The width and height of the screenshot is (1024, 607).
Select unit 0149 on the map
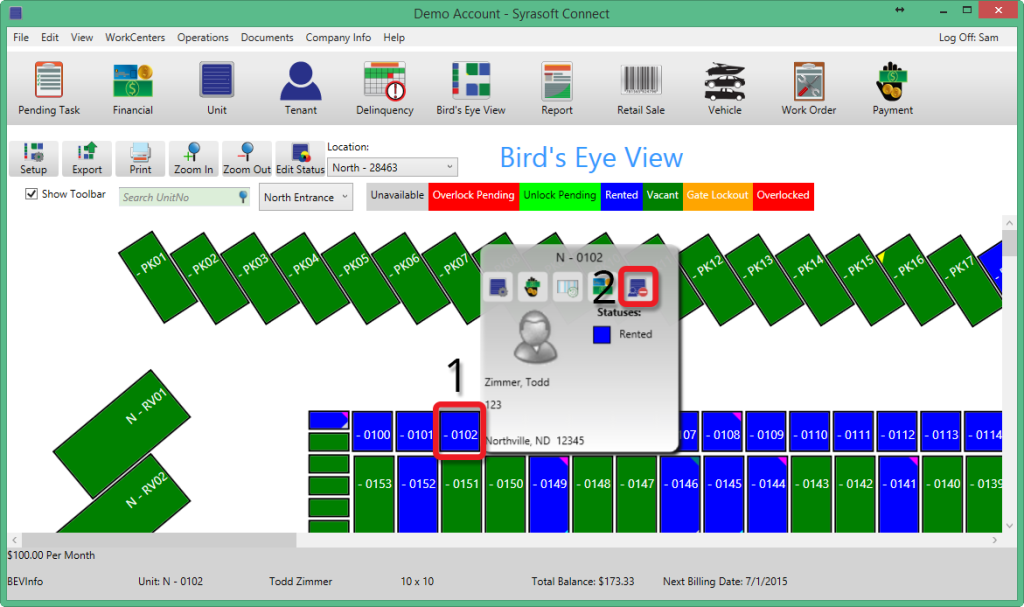coord(549,493)
